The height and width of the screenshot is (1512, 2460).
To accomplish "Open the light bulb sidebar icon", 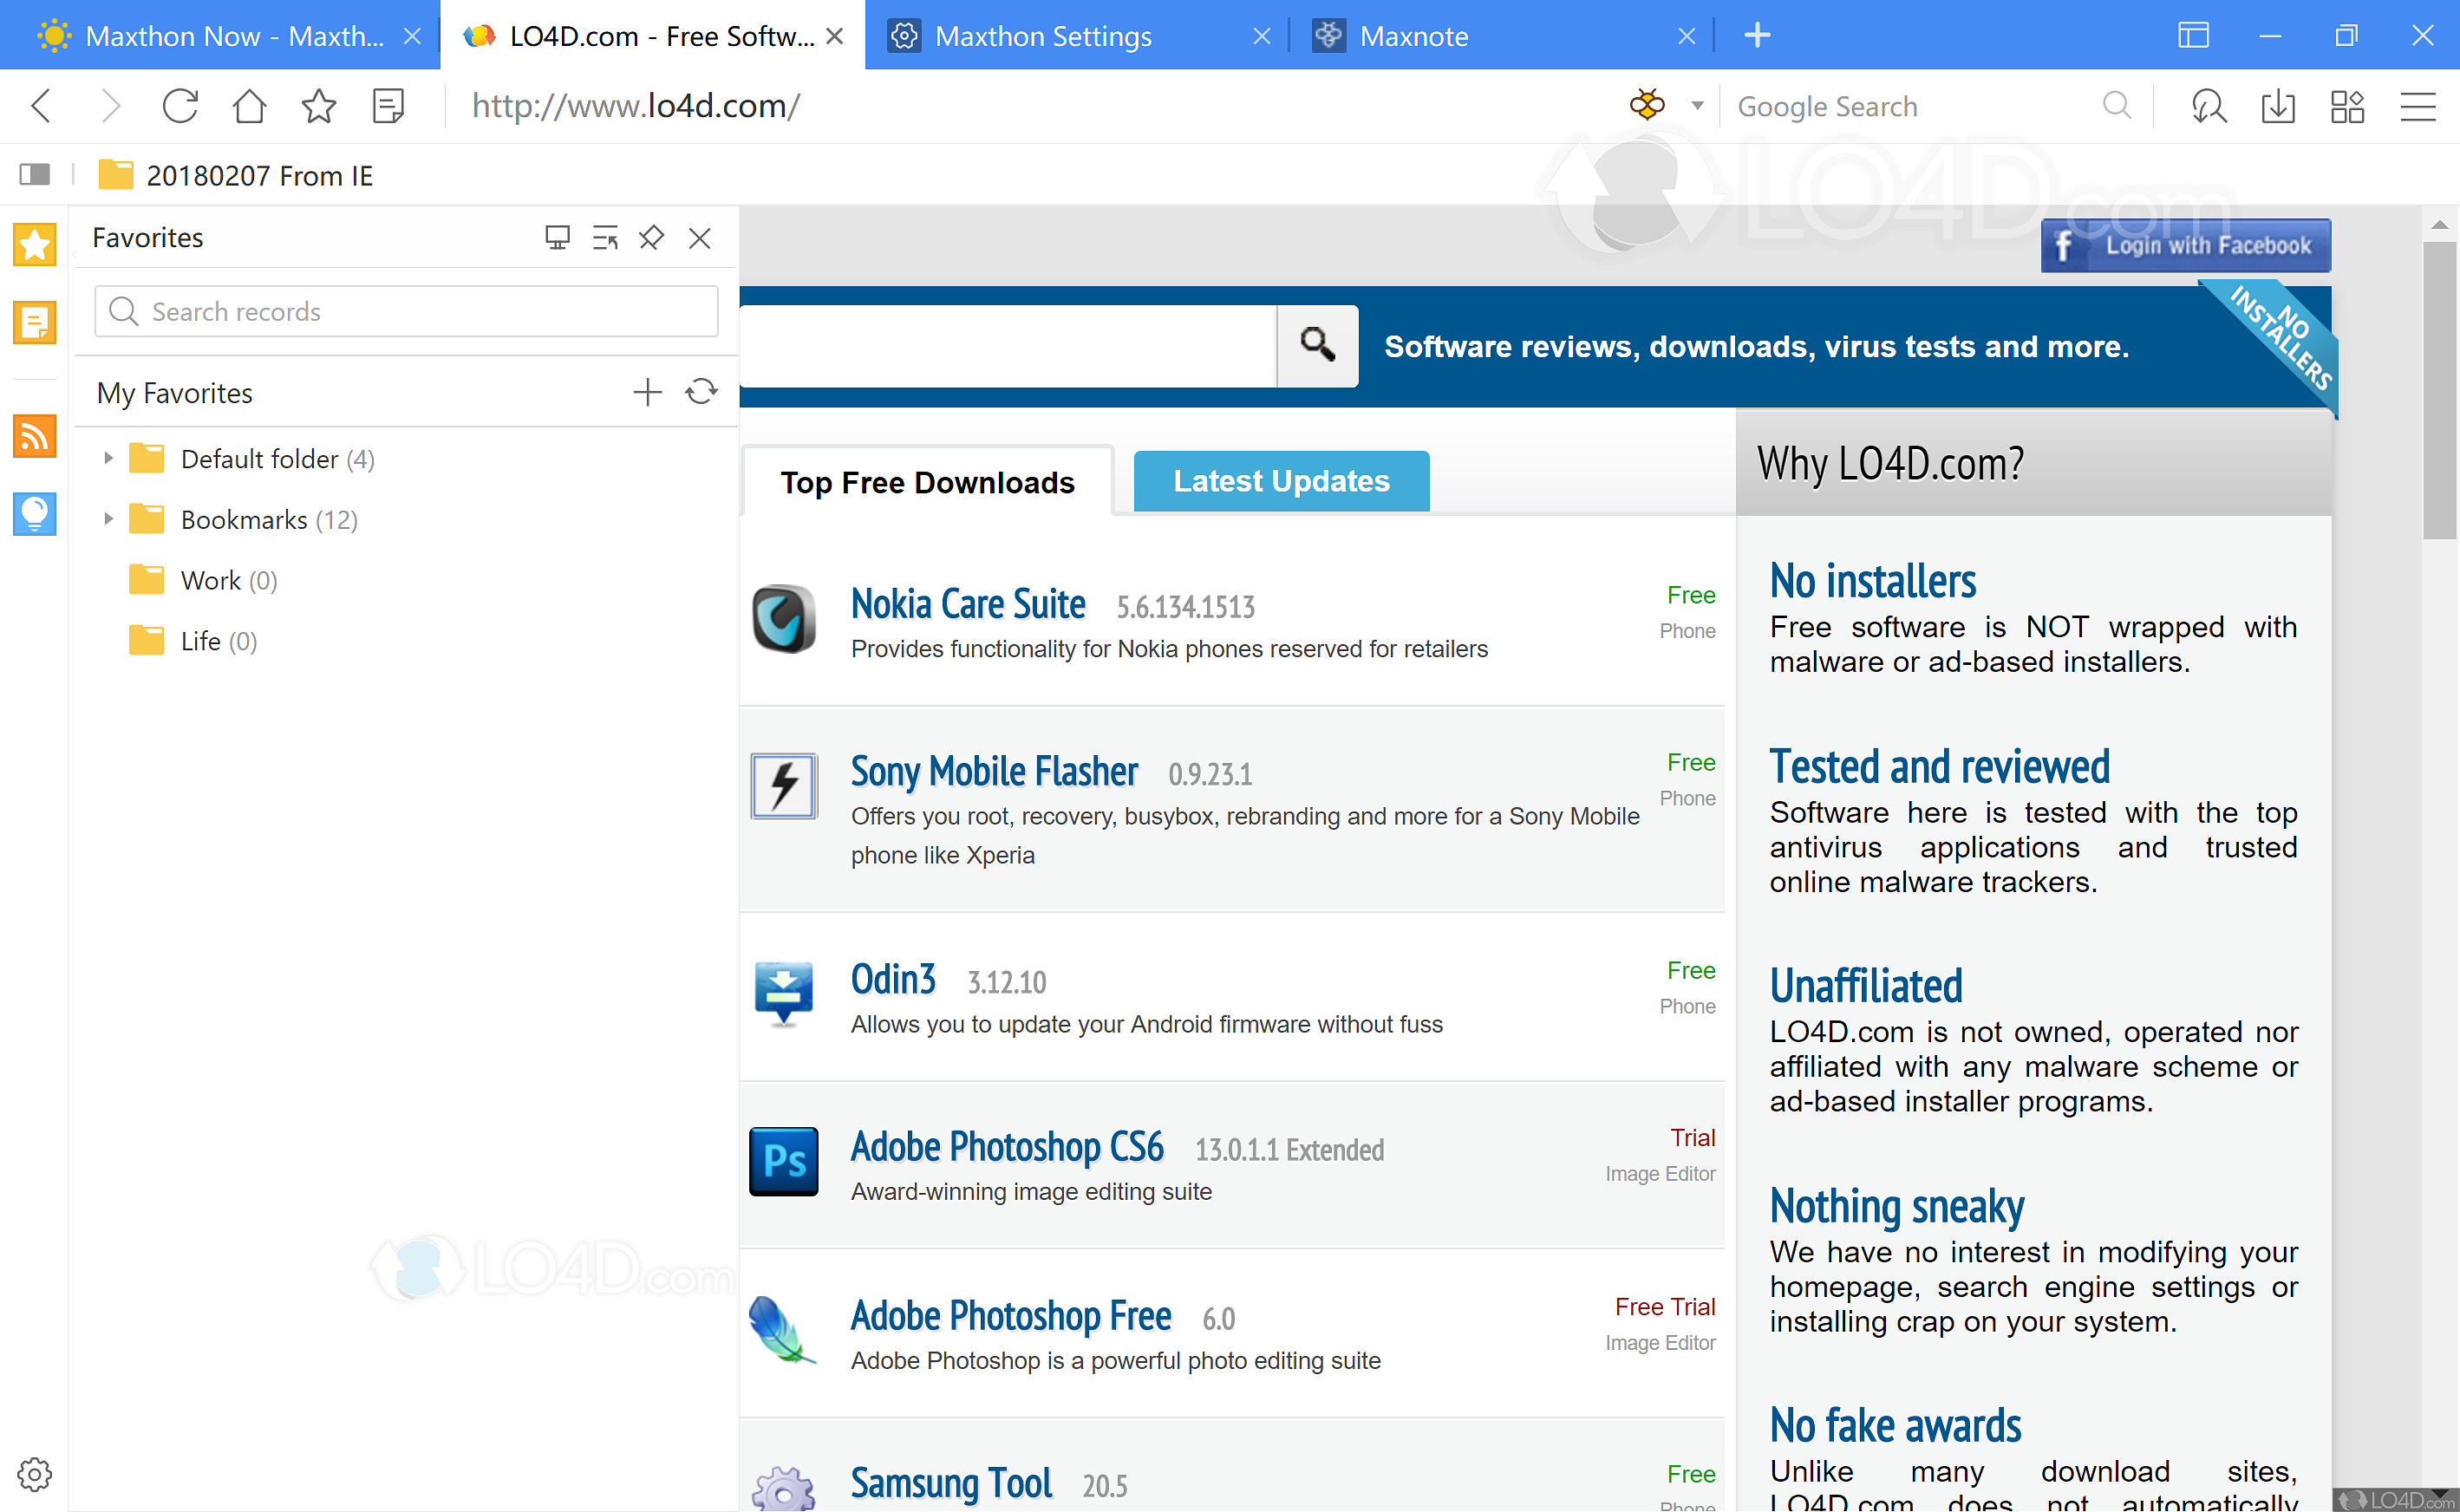I will point(34,513).
